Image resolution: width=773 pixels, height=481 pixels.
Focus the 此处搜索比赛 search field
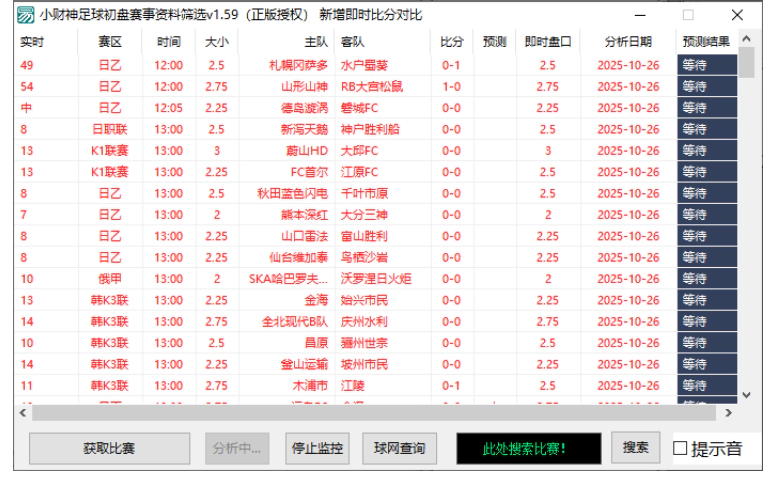[528, 448]
